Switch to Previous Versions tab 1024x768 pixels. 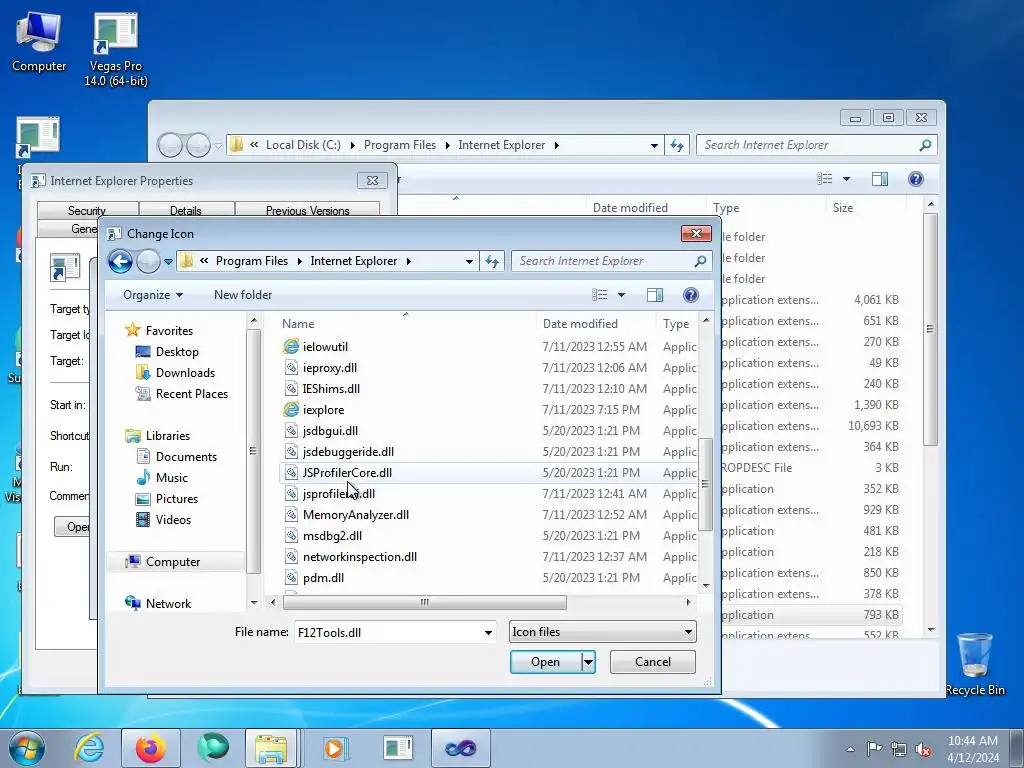click(308, 210)
